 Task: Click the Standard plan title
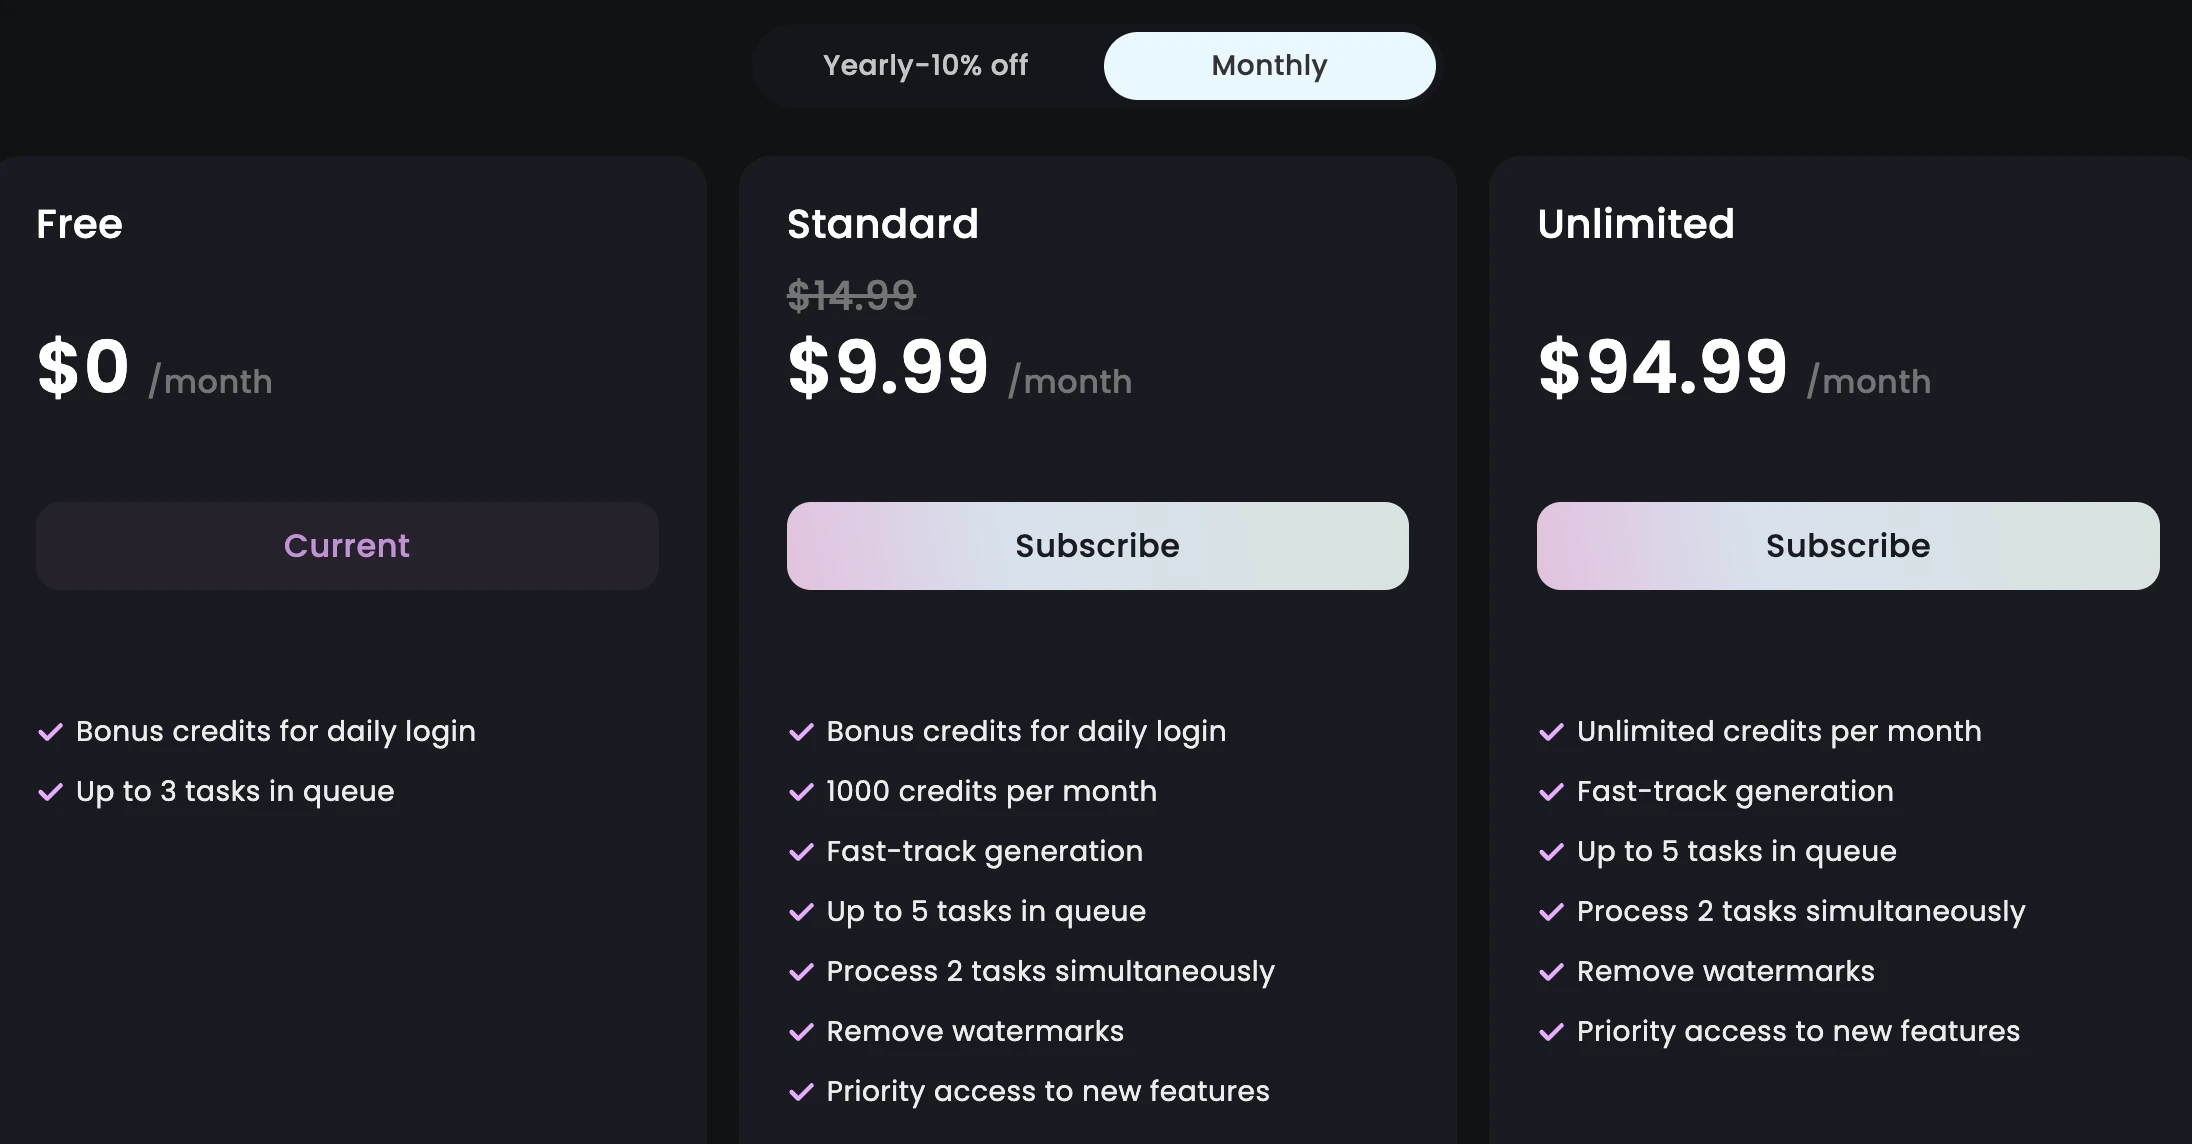882,224
